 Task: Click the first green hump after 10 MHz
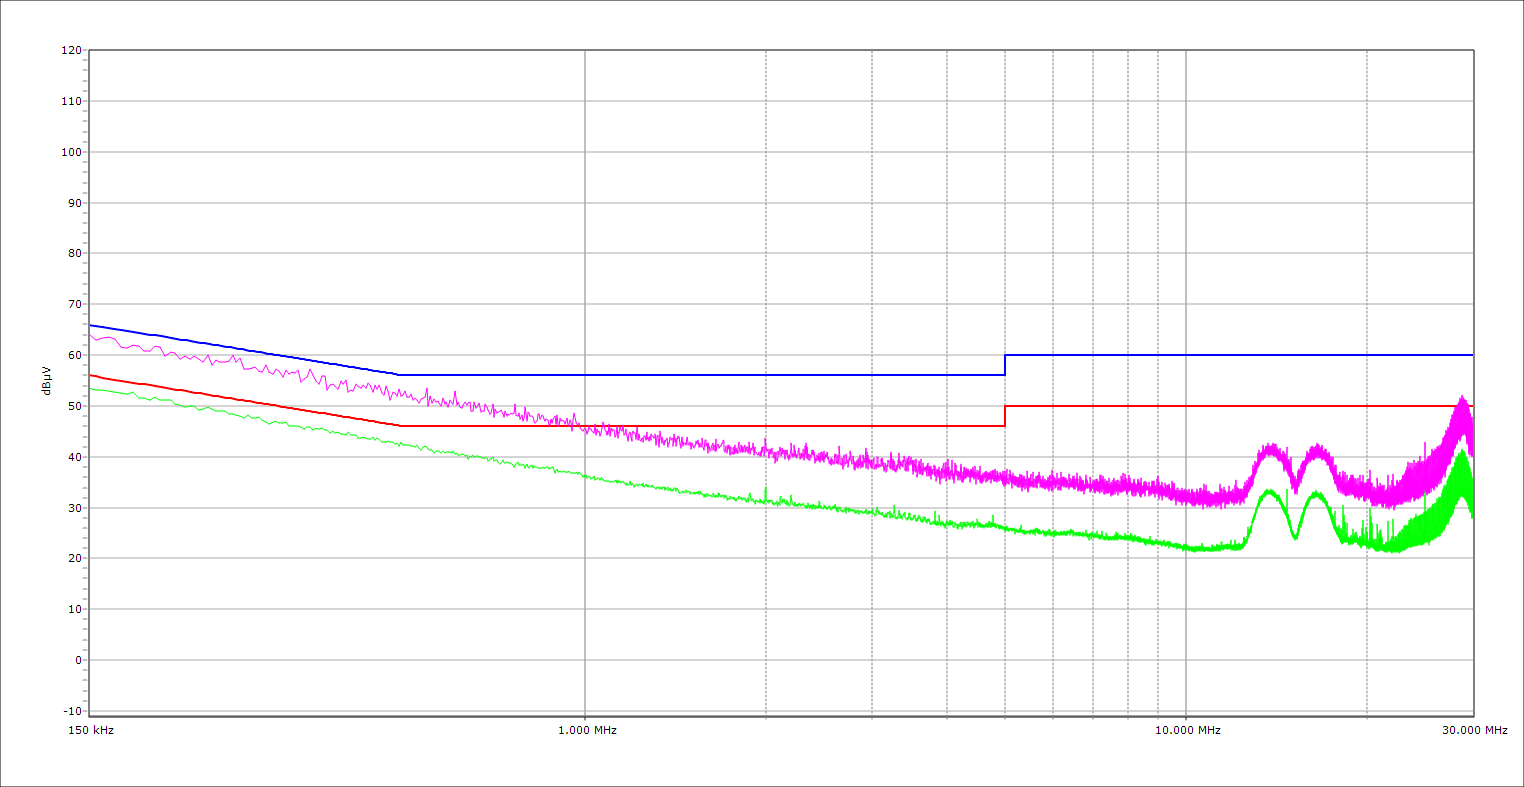tap(1268, 491)
